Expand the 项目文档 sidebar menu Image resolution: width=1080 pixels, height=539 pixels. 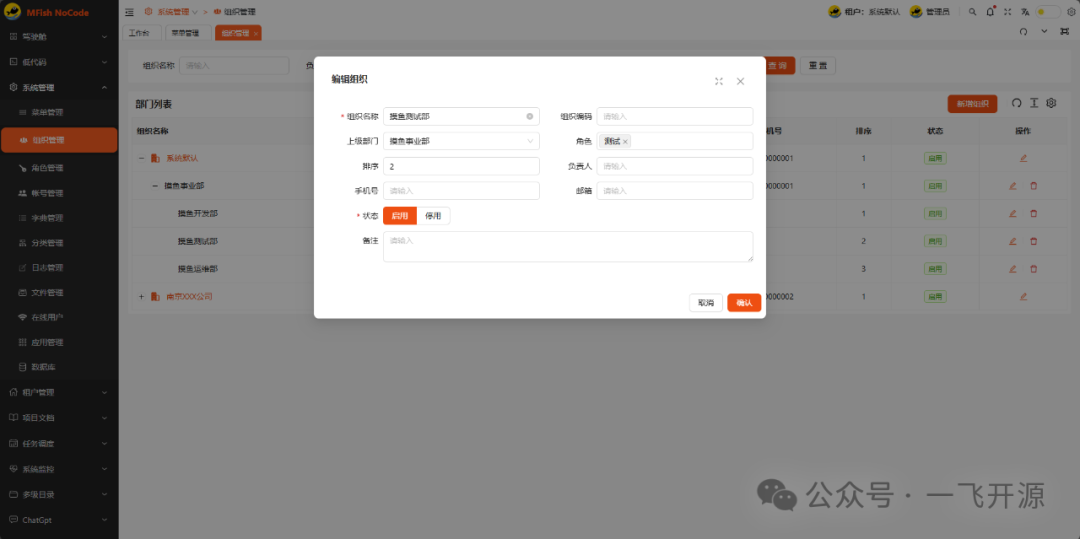59,418
